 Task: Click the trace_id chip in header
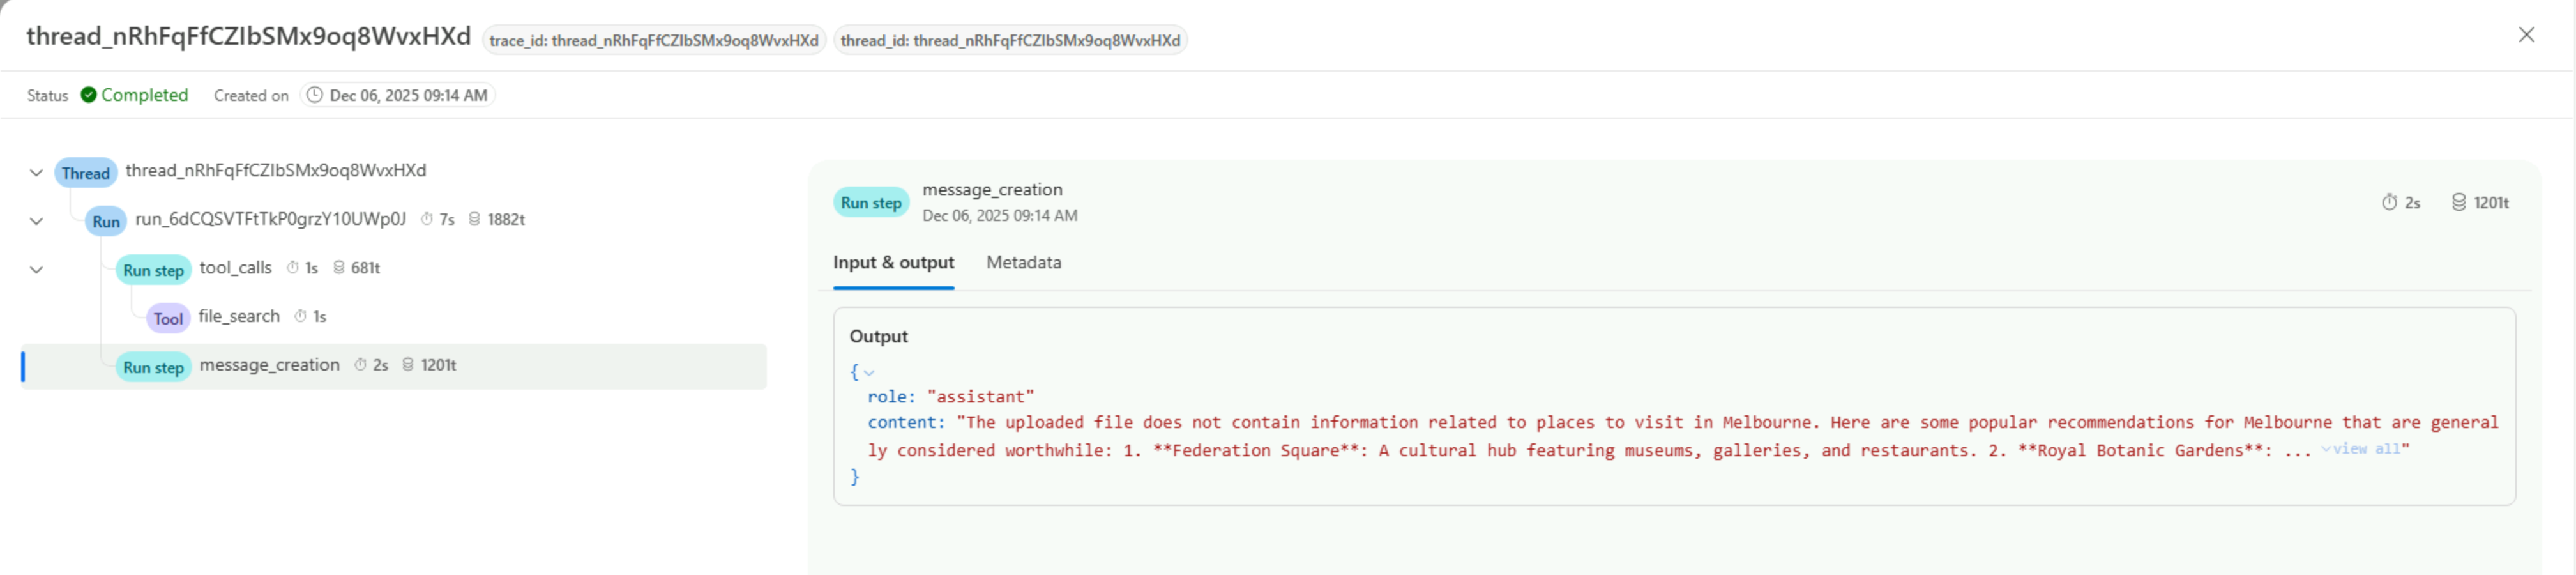(654, 40)
